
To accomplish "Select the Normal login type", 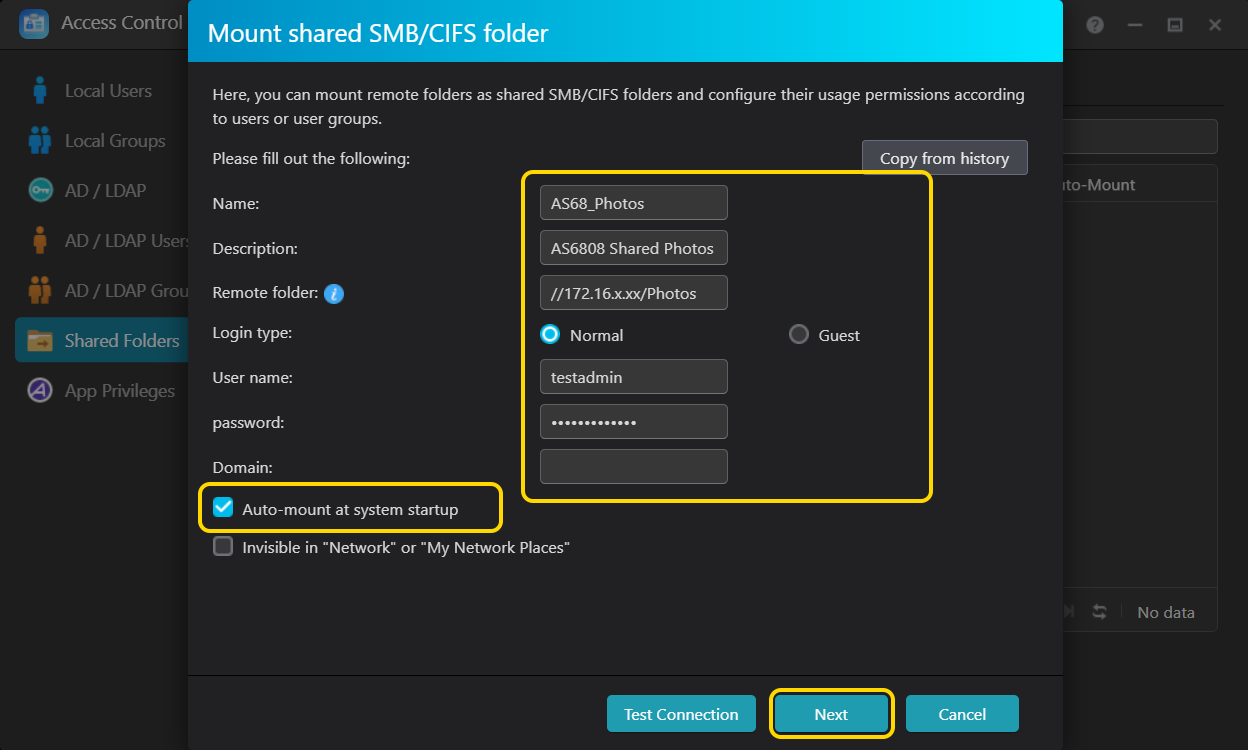I will (550, 335).
